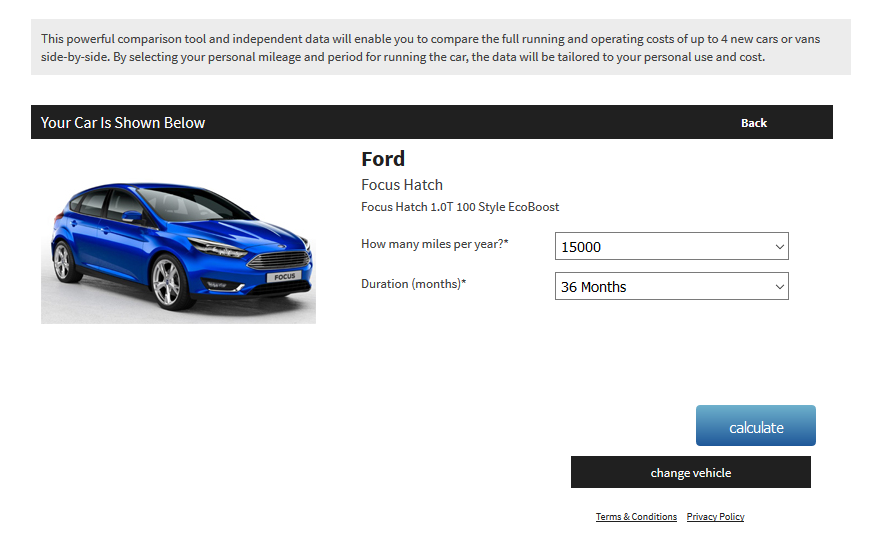Click the blue calculate button
Viewport: 881px width, 536px height.
click(x=756, y=426)
